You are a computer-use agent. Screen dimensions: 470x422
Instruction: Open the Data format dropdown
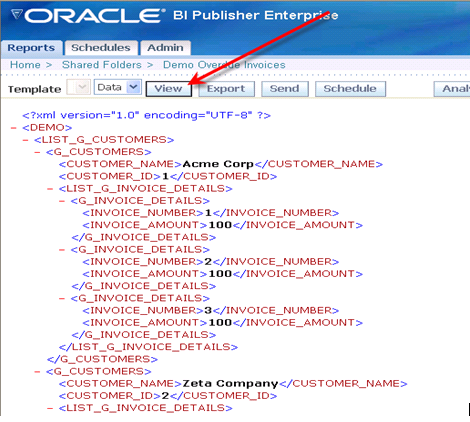[x=118, y=87]
